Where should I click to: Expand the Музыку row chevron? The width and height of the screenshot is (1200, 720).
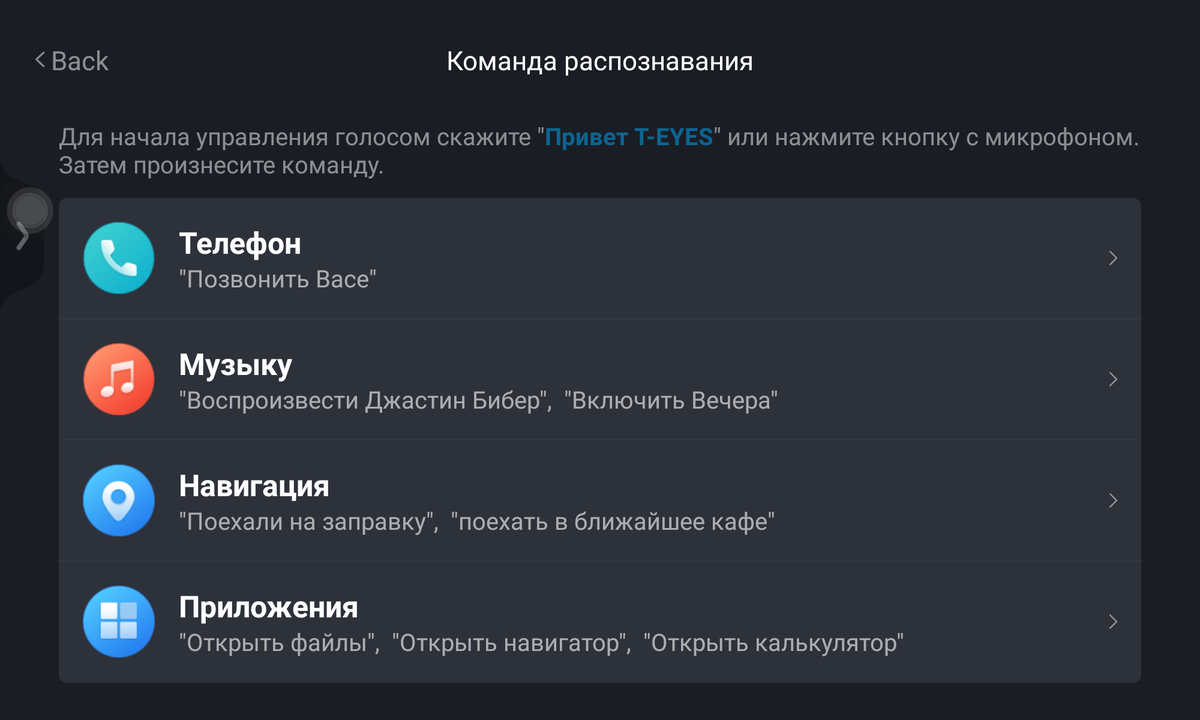pos(1112,379)
